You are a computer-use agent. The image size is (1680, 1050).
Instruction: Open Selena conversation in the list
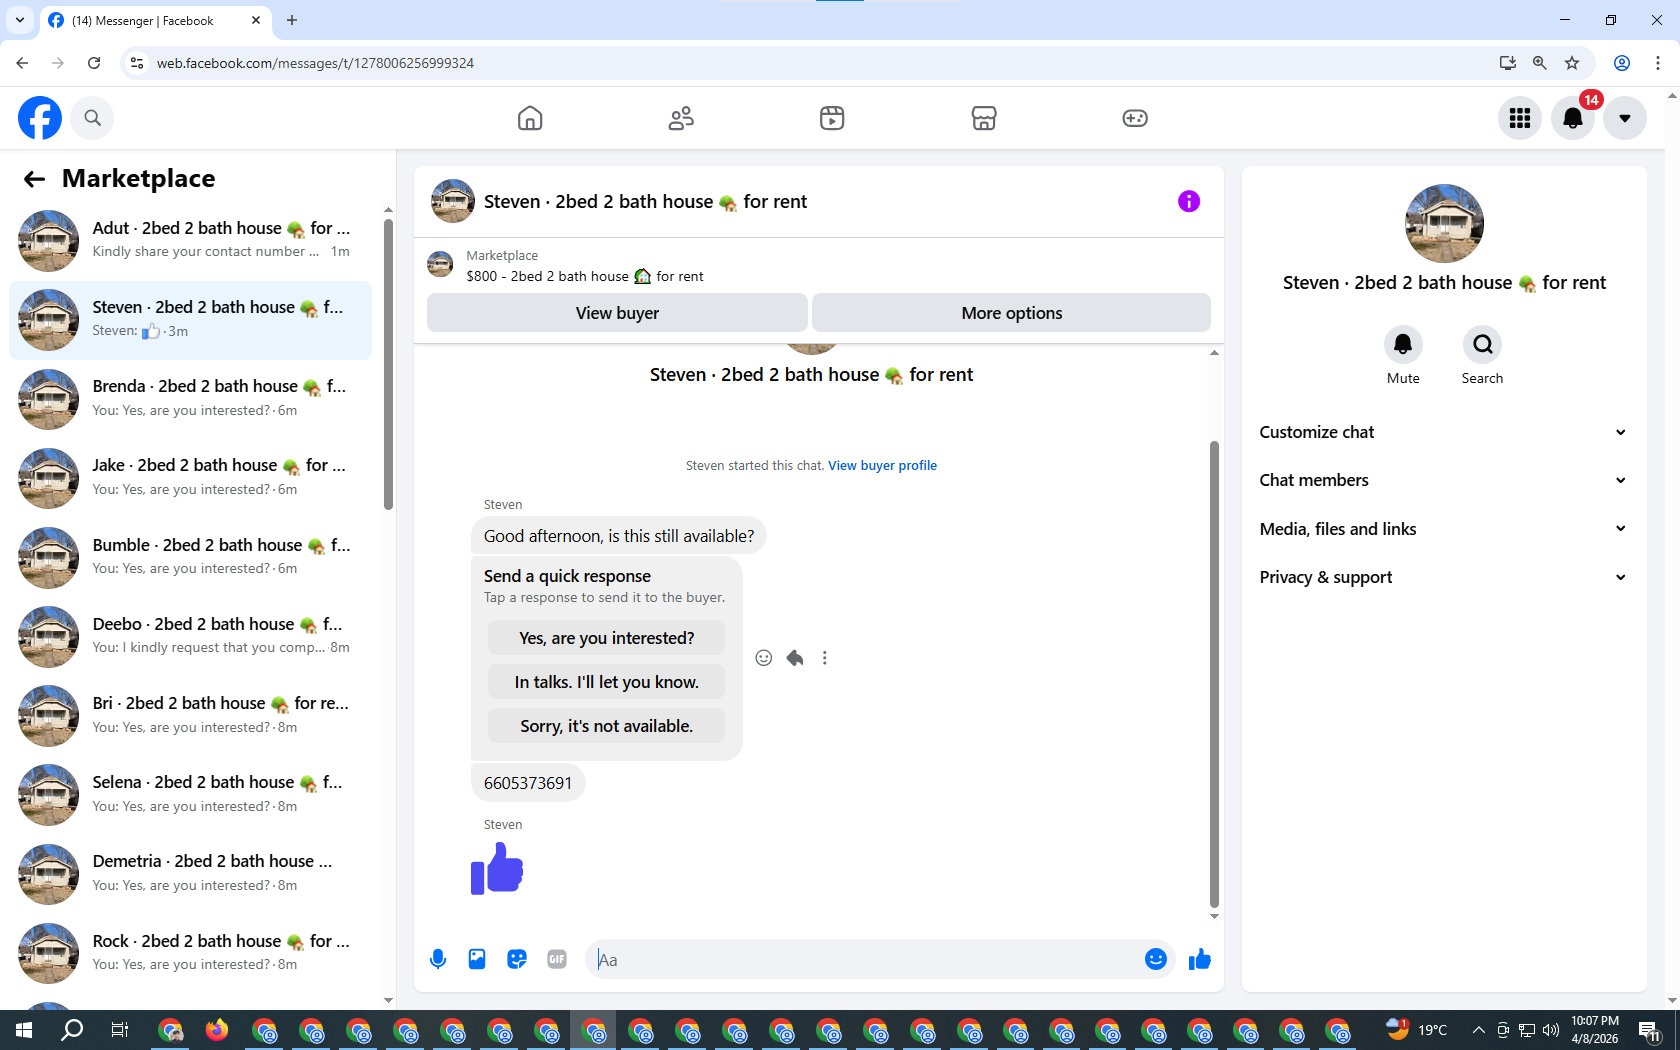coord(190,795)
